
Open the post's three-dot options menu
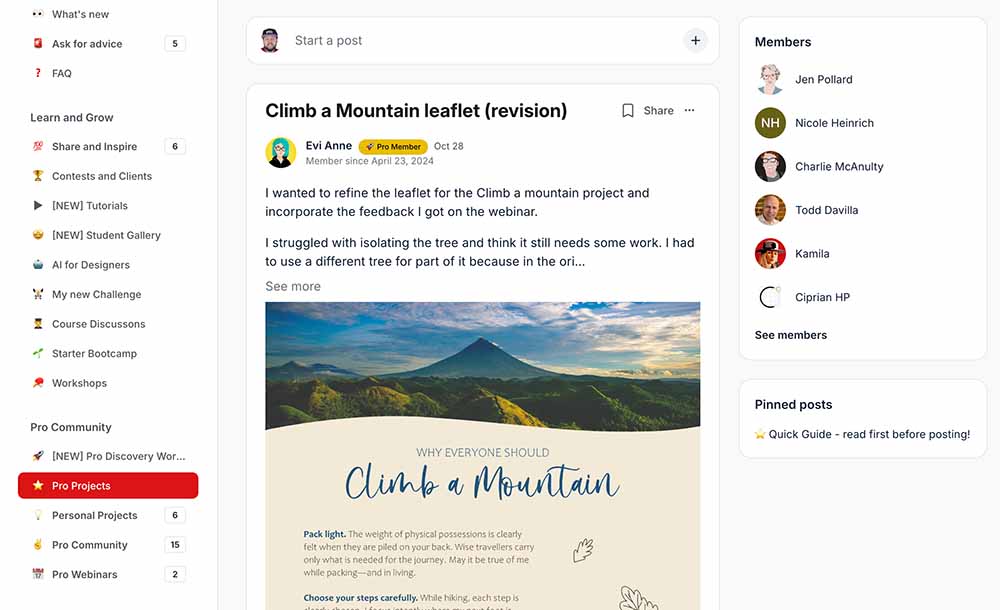click(x=689, y=110)
